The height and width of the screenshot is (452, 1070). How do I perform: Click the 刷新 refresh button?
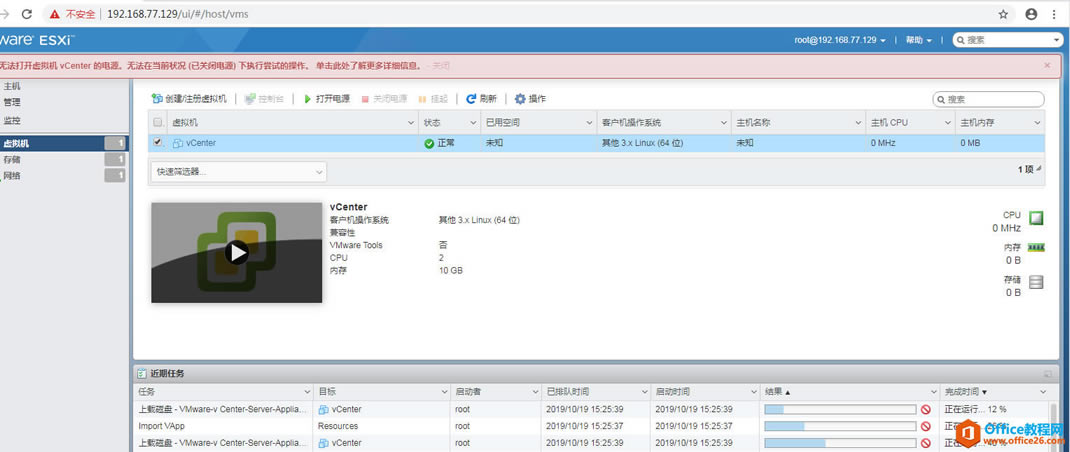(481, 99)
